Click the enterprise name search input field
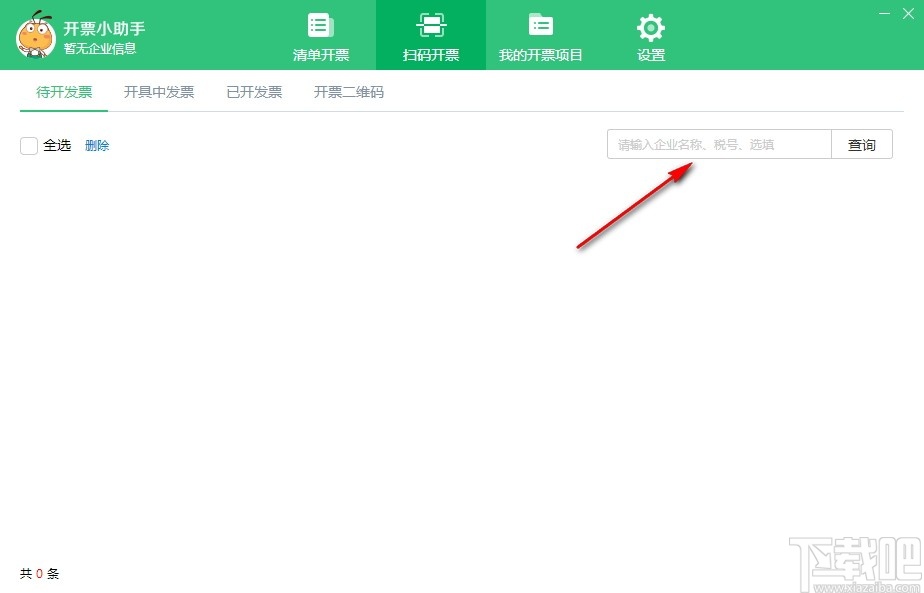This screenshot has width=924, height=593. (718, 144)
